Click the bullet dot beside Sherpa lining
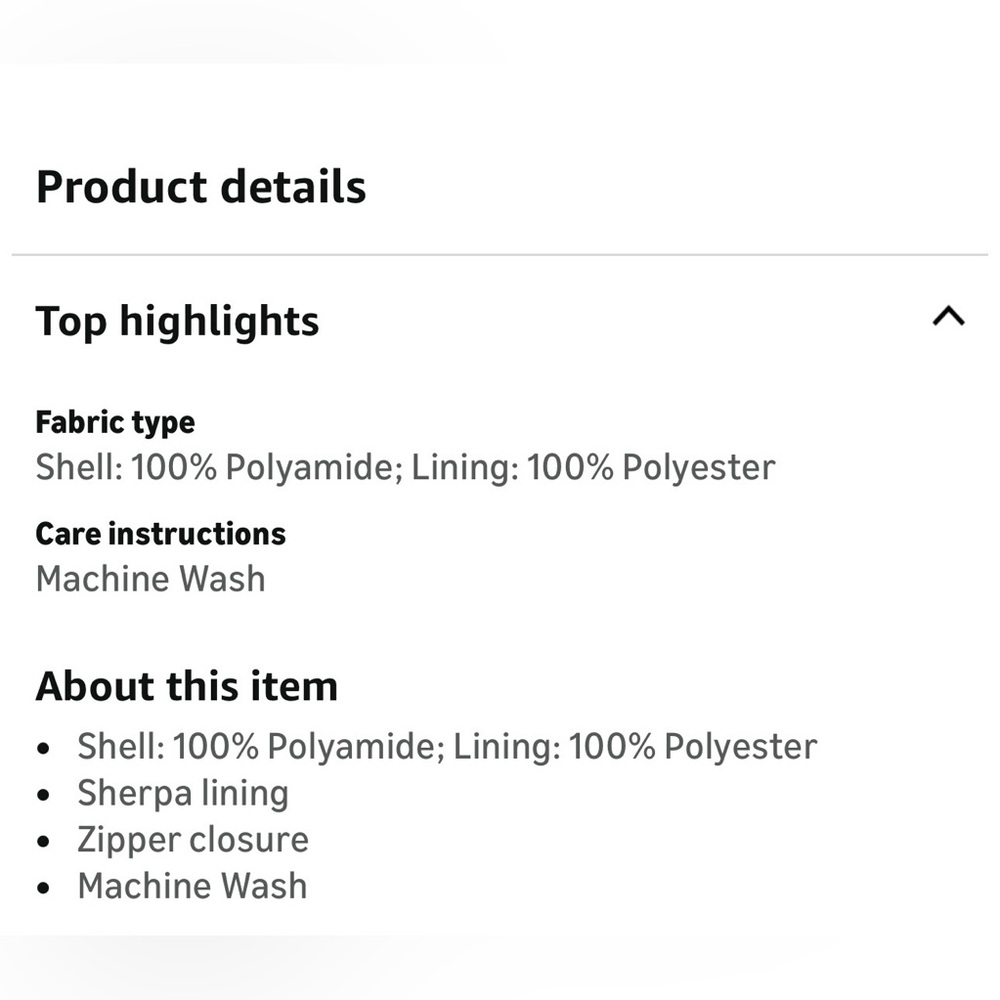Image resolution: width=1000 pixels, height=1000 pixels. (x=43, y=795)
